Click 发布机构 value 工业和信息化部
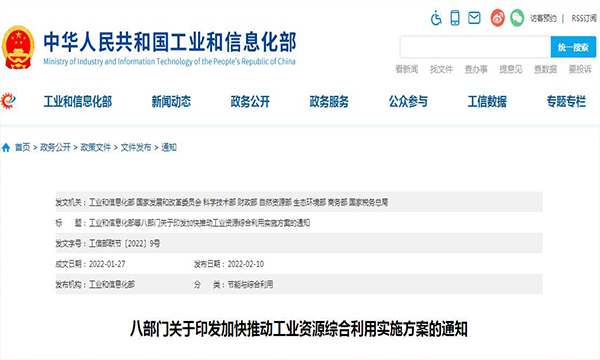 tap(112, 284)
